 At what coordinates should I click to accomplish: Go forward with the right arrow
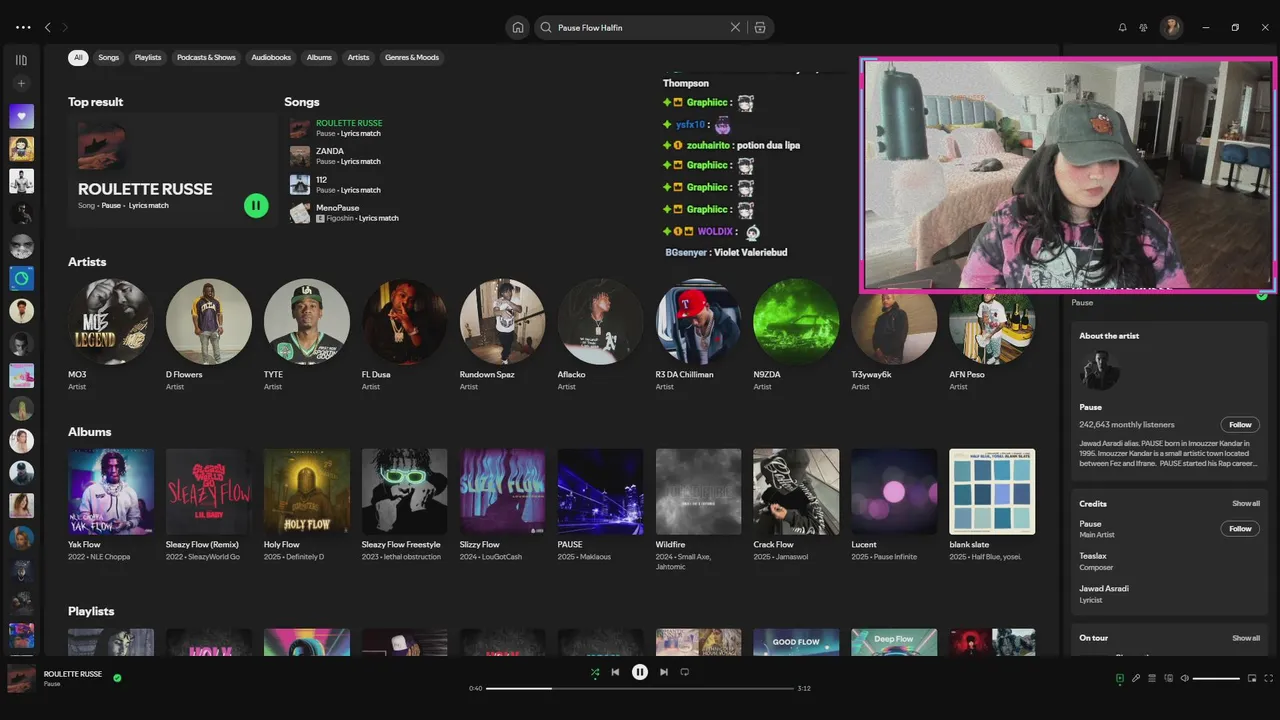66,28
